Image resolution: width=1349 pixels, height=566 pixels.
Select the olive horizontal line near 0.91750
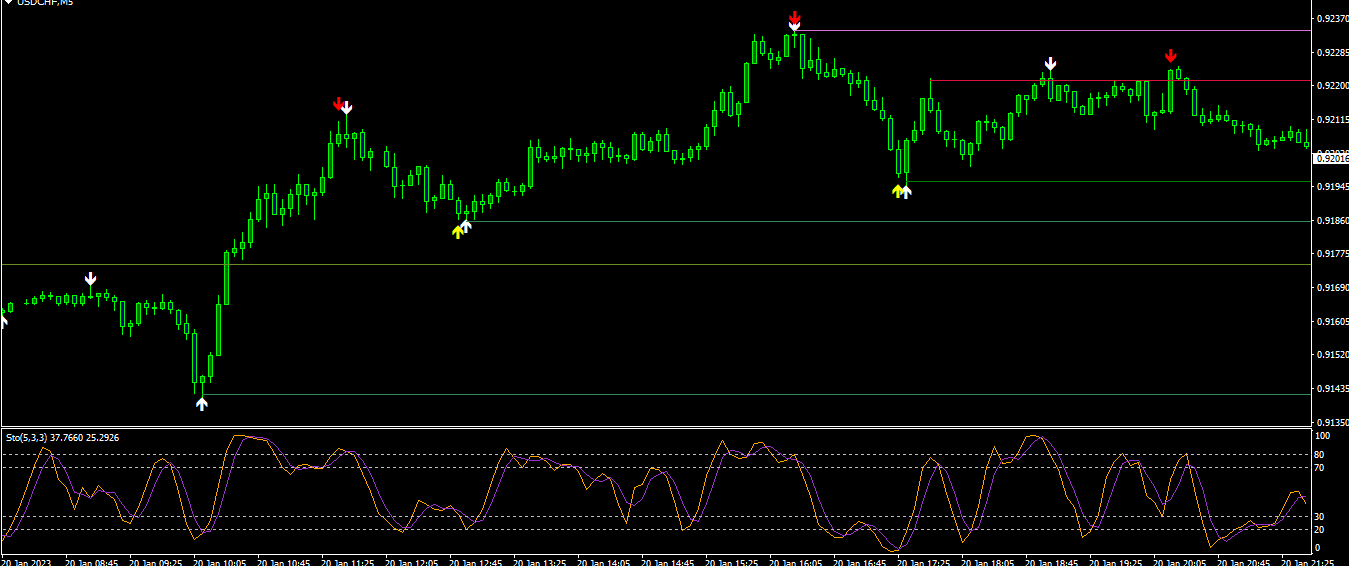pyautogui.click(x=655, y=264)
